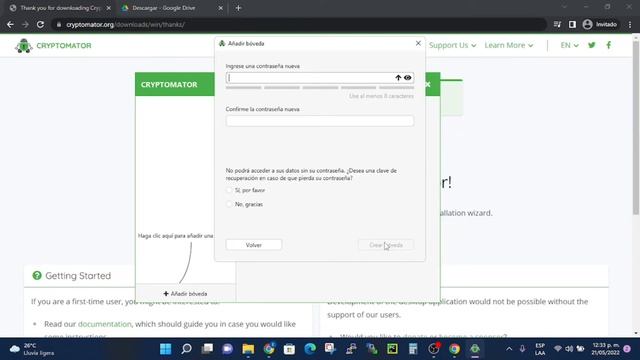The width and height of the screenshot is (640, 360).
Task: Click the Cryptomator robot logo on website
Action: coord(24,46)
